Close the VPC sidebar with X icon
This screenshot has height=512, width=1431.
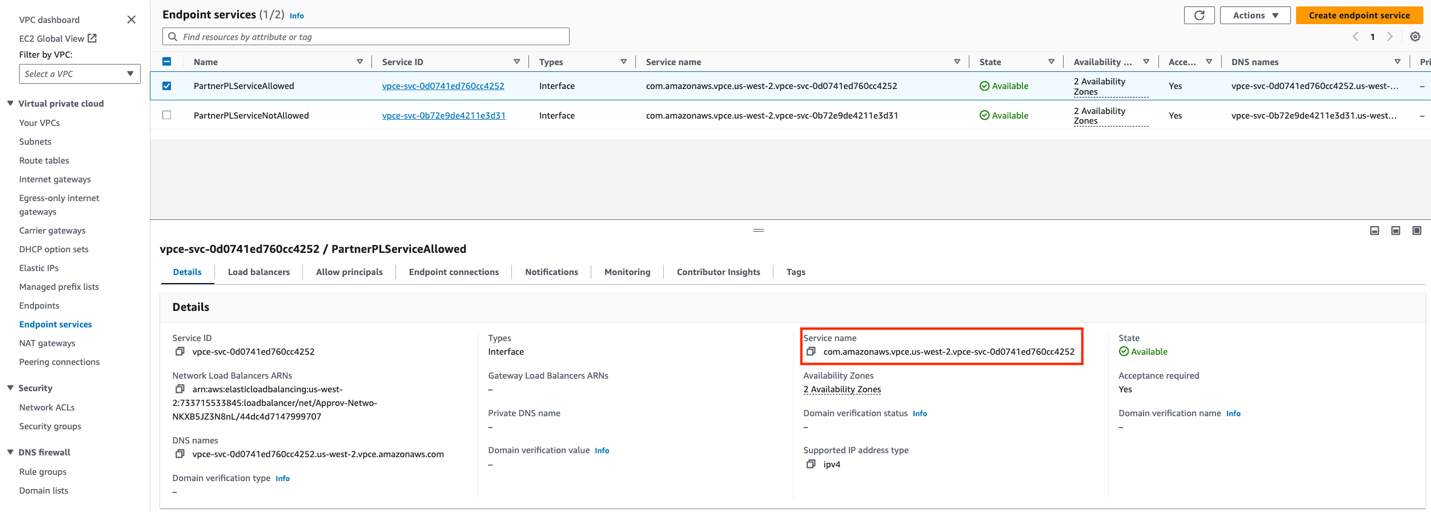(131, 19)
